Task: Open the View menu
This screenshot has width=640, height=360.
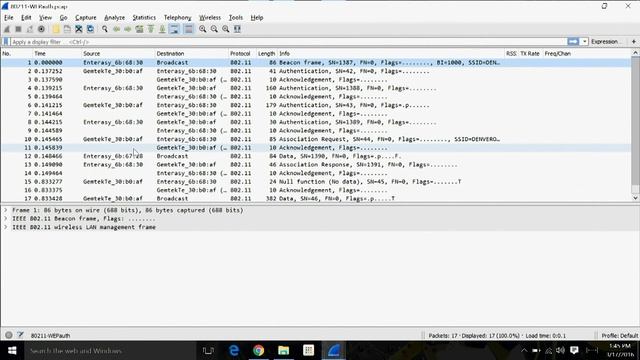Action: tap(45, 18)
